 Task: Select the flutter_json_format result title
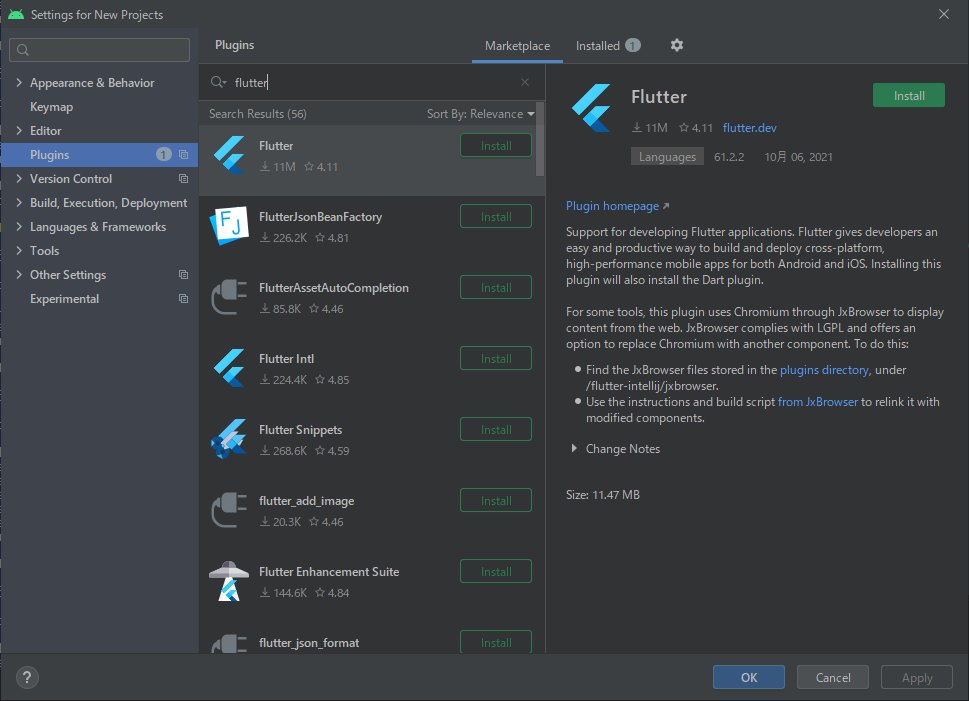309,643
